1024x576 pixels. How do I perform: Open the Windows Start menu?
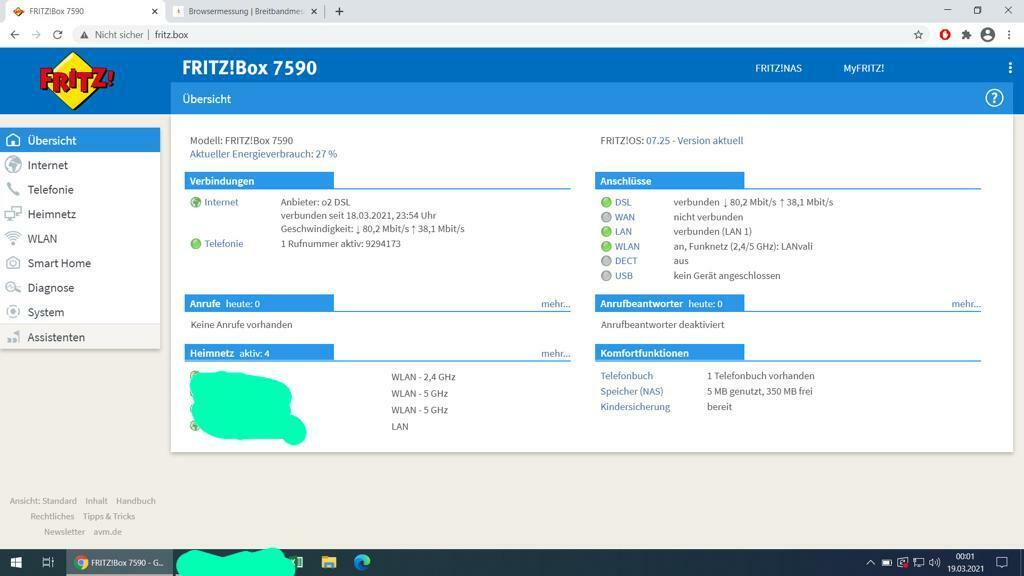pyautogui.click(x=16, y=562)
